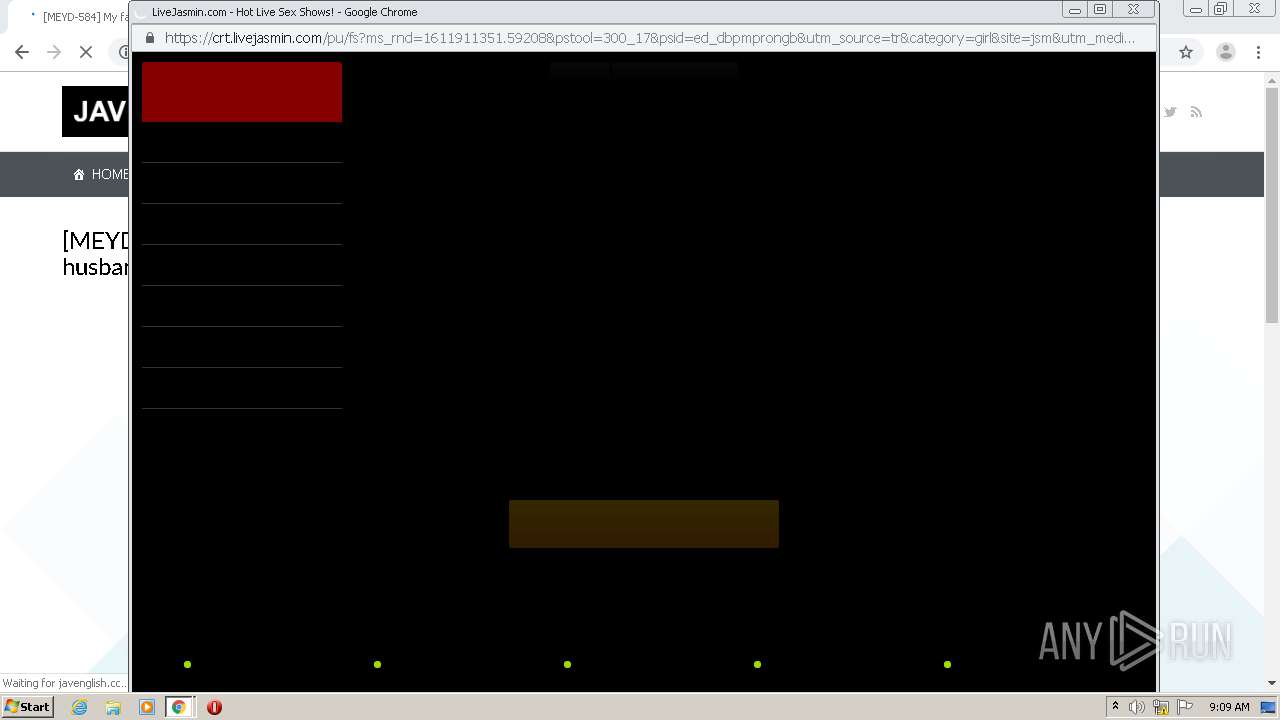Click the scroll up arrow of the page scrollbar

(x=1272, y=83)
